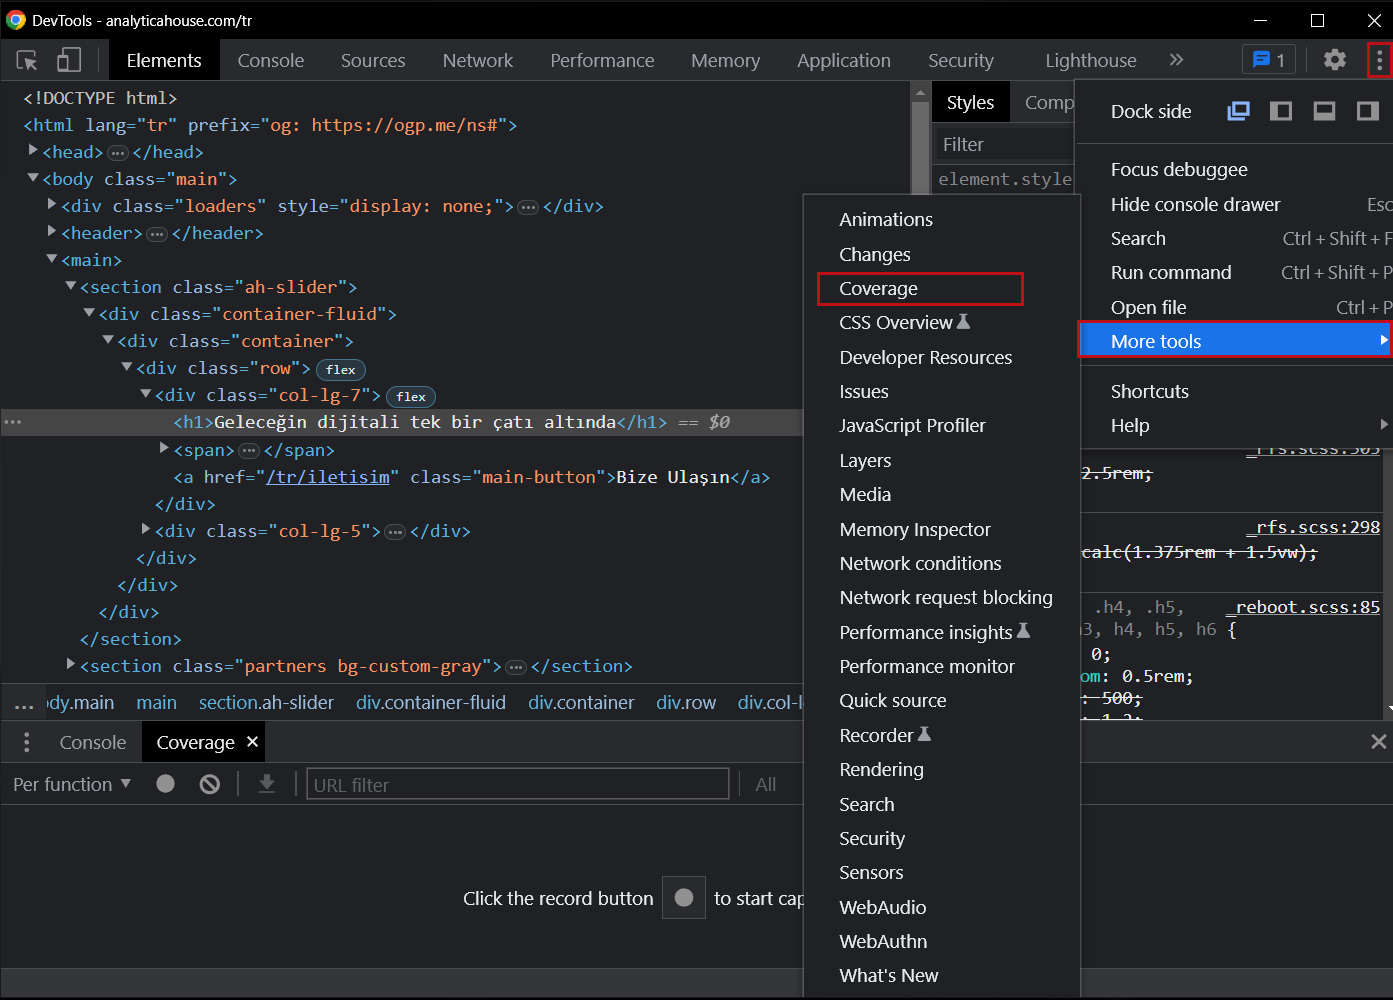This screenshot has height=1000, width=1393.
Task: Expand the span element ellipsis
Action: (249, 451)
